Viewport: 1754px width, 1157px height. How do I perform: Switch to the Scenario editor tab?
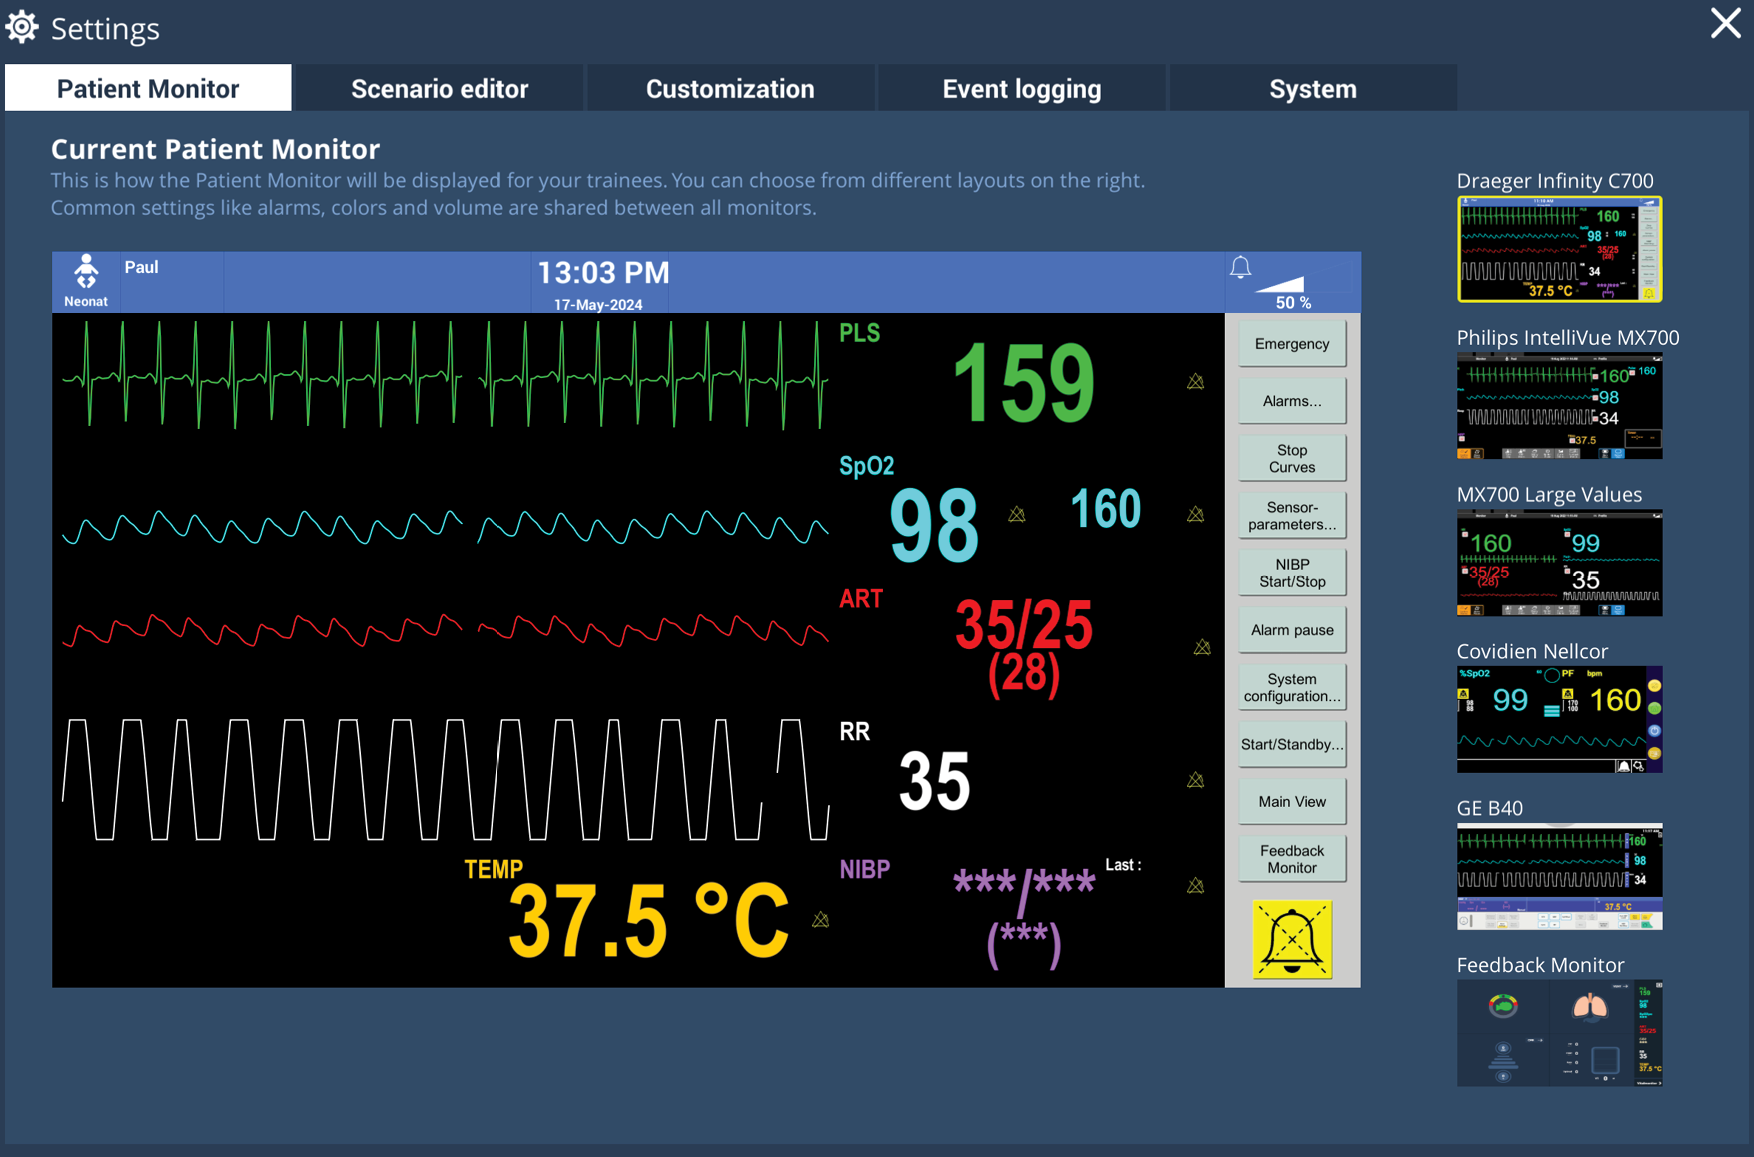[x=439, y=88]
